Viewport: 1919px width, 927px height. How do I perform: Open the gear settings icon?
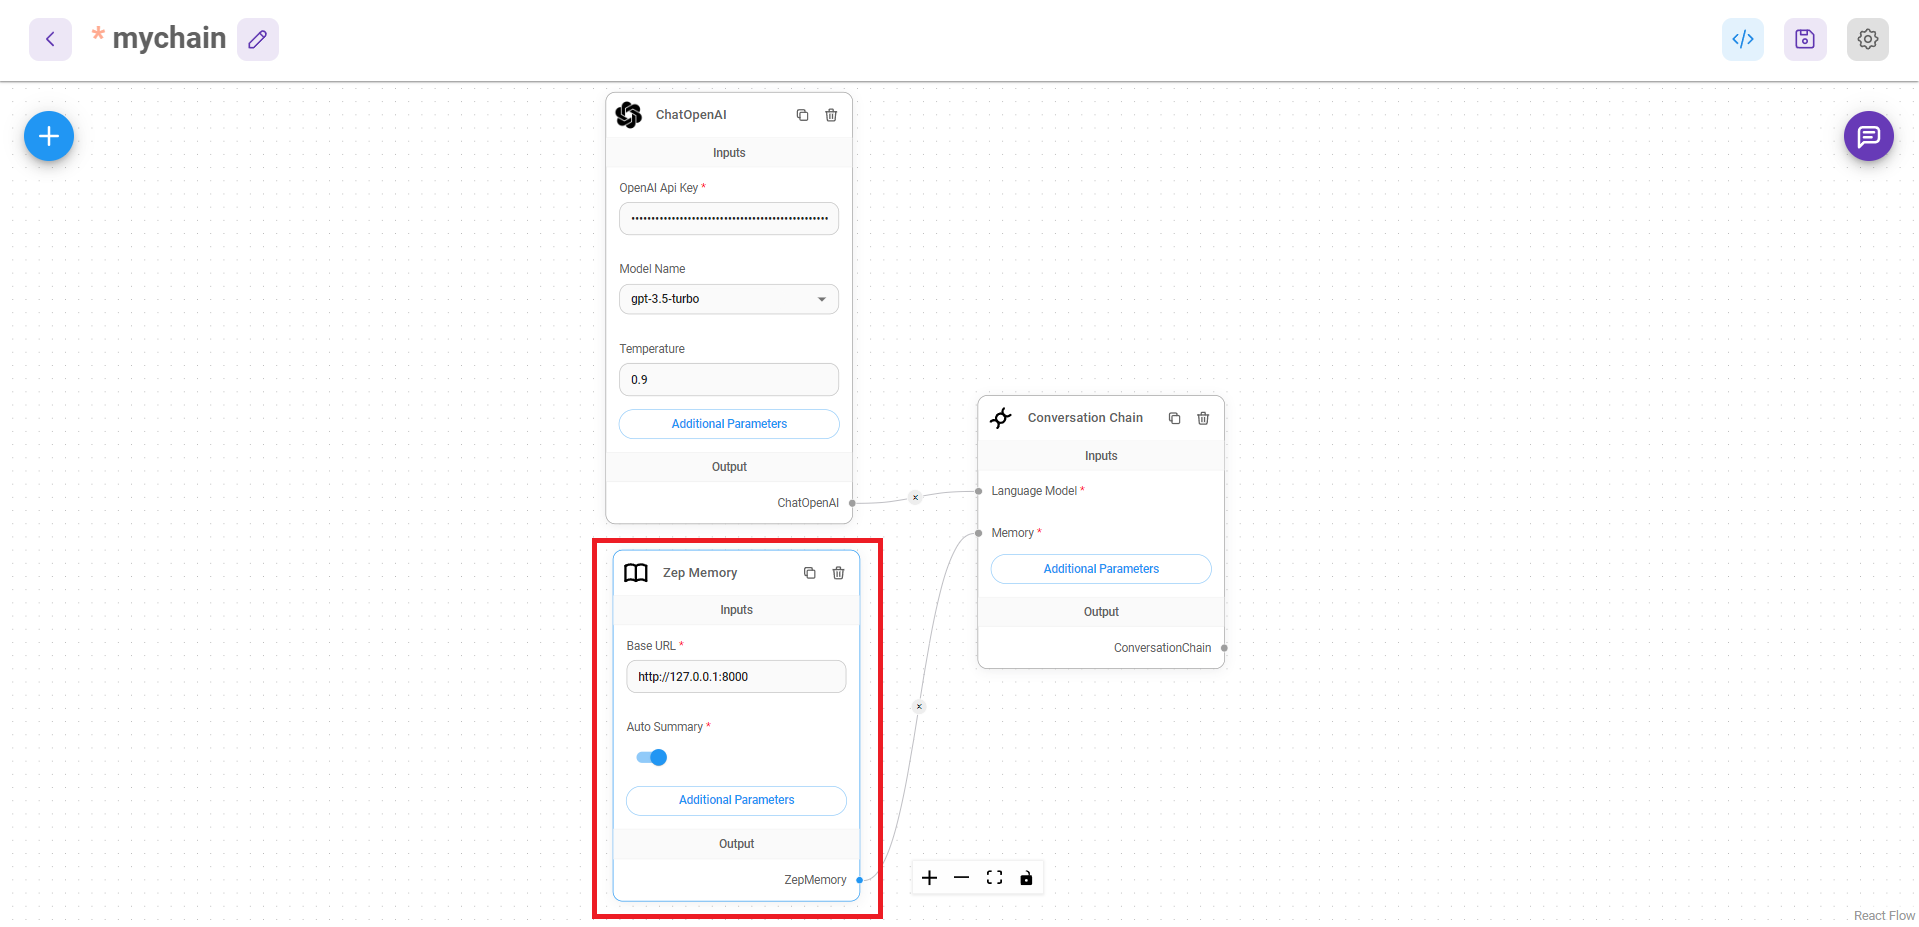point(1867,39)
